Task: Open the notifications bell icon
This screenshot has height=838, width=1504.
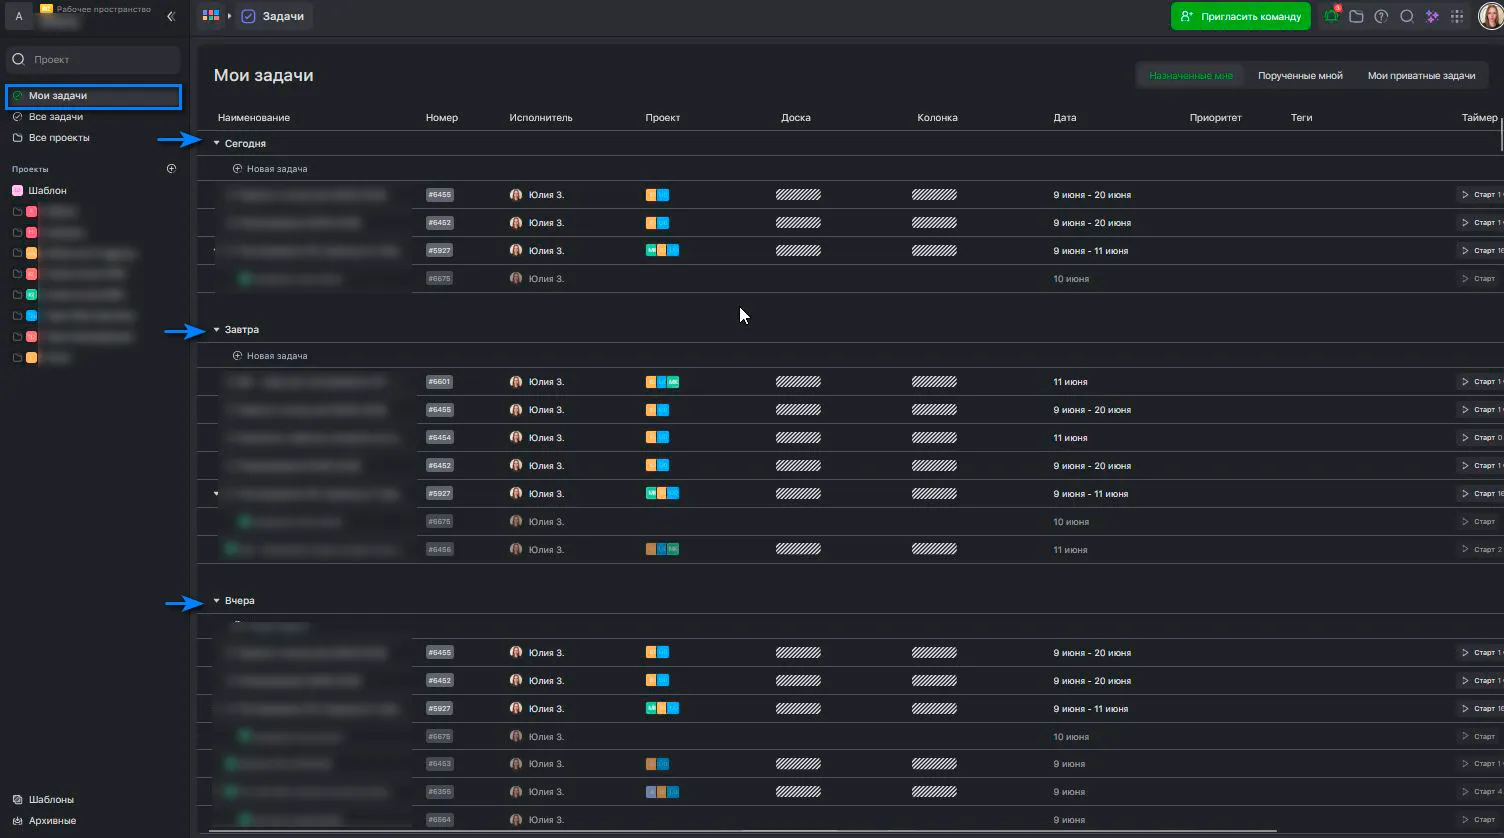Action: pyautogui.click(x=1331, y=17)
